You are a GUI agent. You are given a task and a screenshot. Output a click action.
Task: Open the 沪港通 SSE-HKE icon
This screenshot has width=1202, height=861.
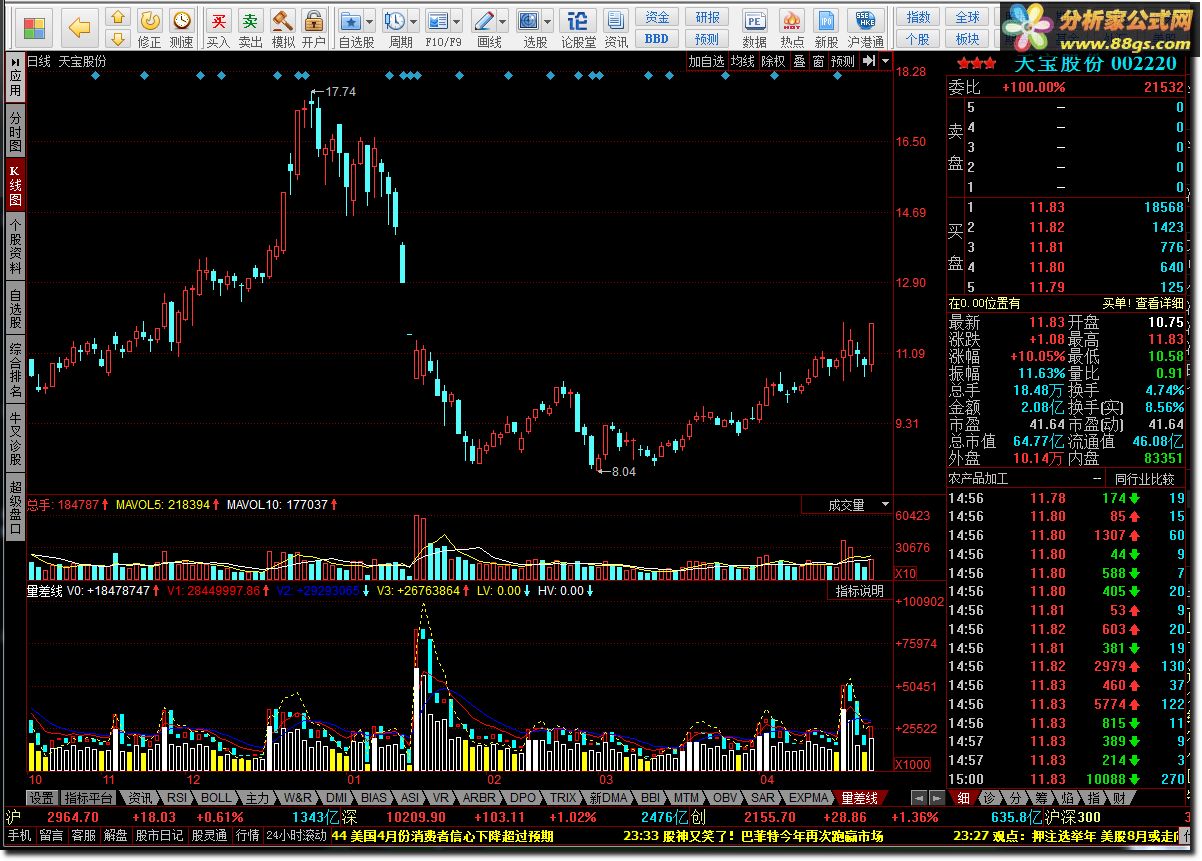(x=865, y=29)
